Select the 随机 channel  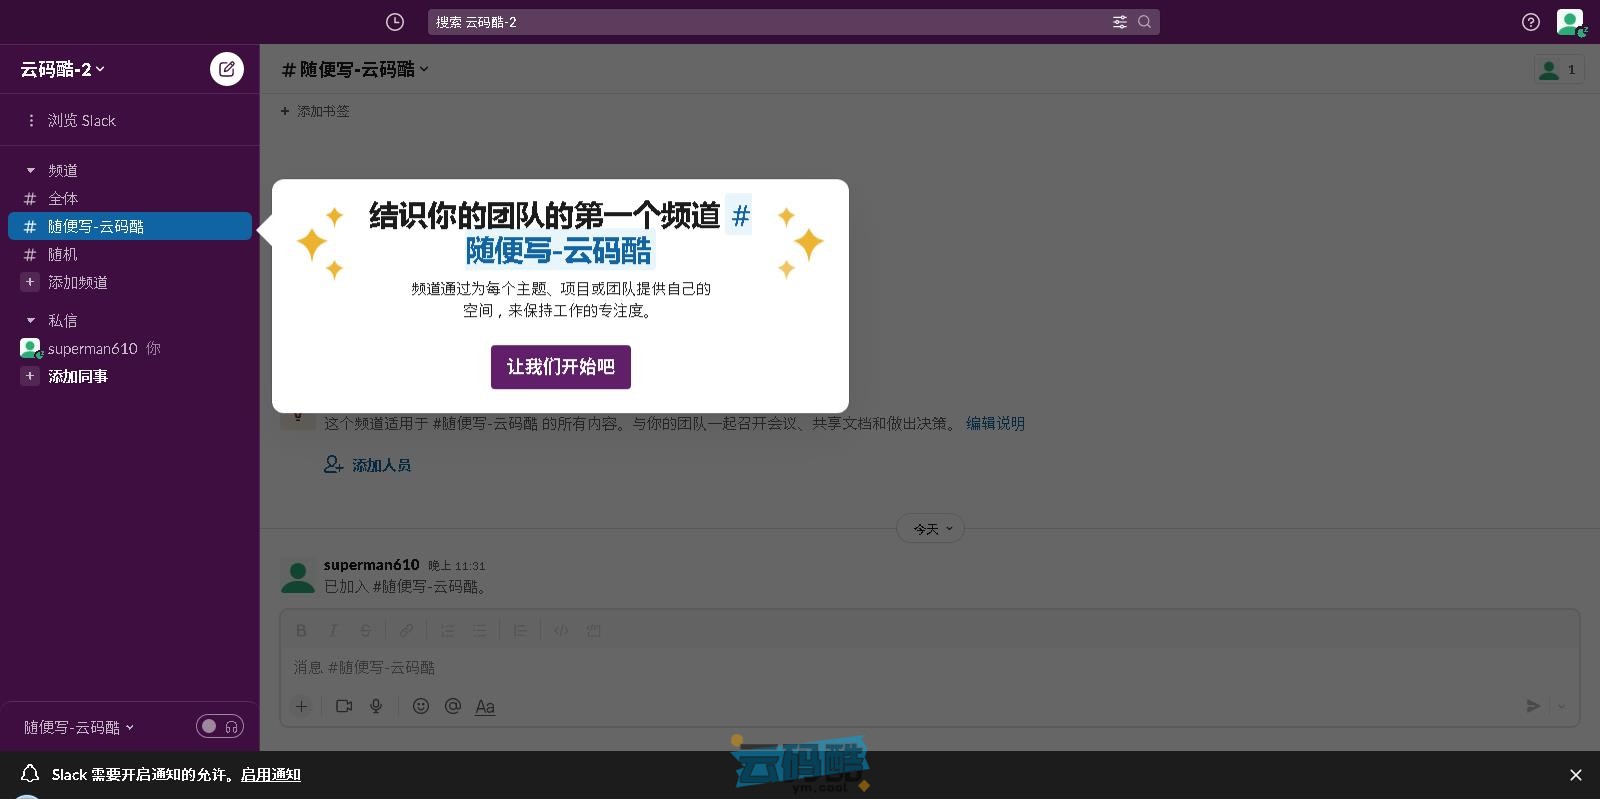click(63, 255)
